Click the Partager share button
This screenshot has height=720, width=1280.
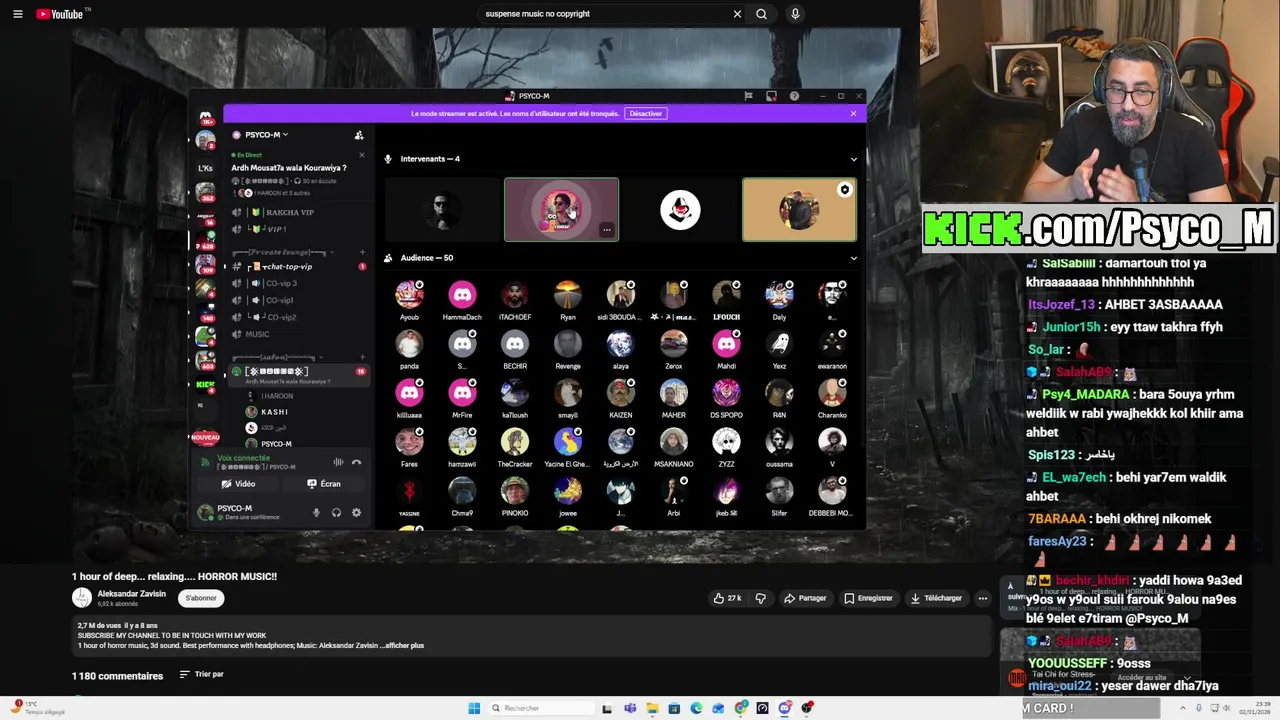click(x=805, y=598)
